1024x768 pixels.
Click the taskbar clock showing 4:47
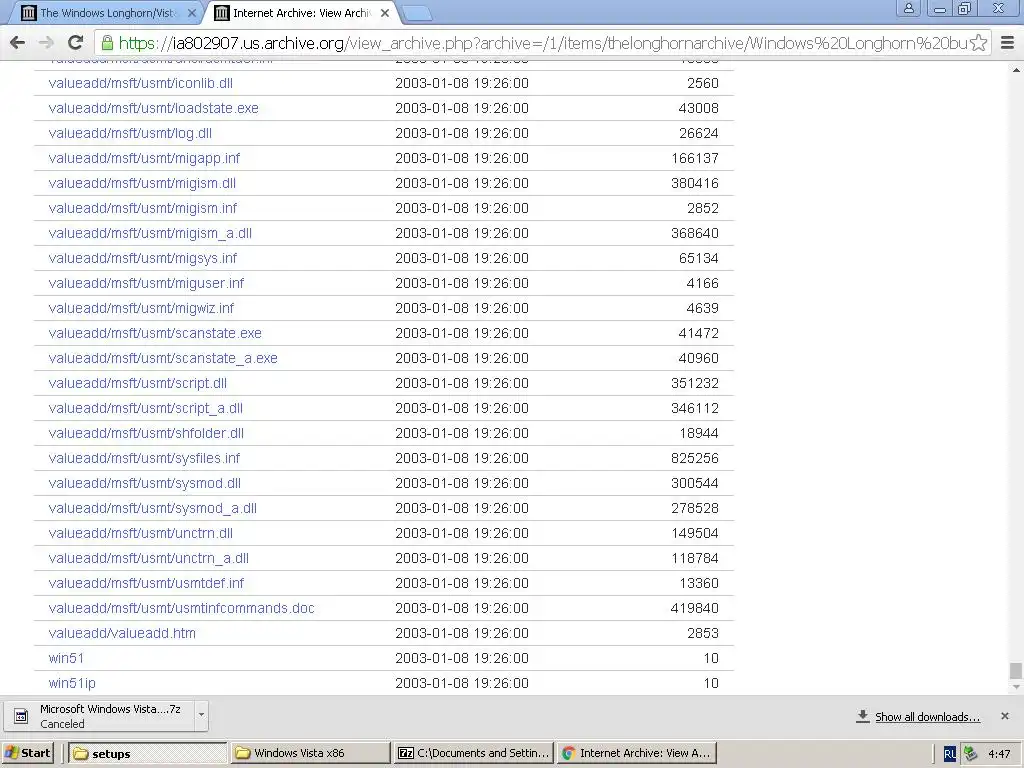coord(999,754)
